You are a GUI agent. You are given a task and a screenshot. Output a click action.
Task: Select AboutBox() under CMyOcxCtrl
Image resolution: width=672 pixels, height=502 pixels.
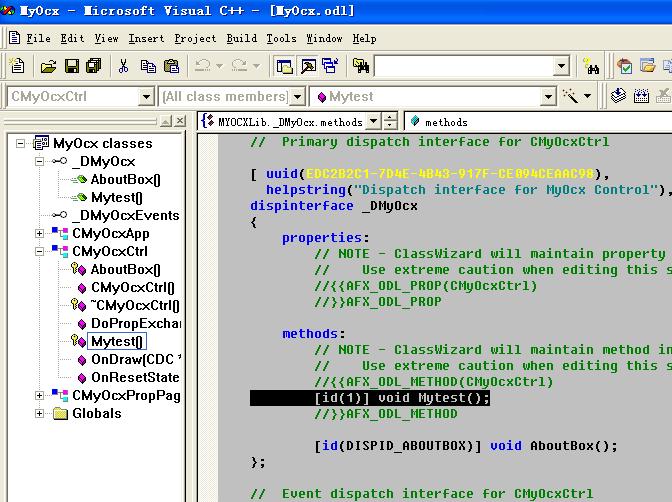(x=125, y=269)
